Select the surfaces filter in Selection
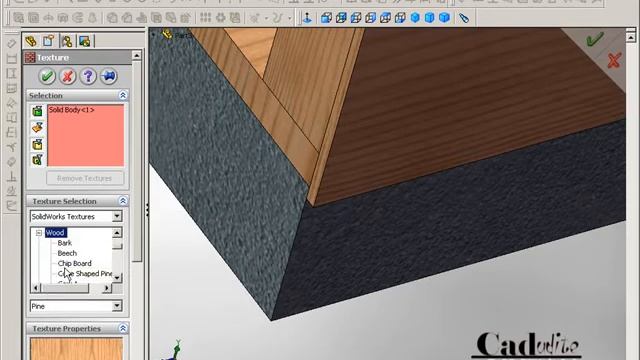This screenshot has width=640, height=360. (37, 128)
